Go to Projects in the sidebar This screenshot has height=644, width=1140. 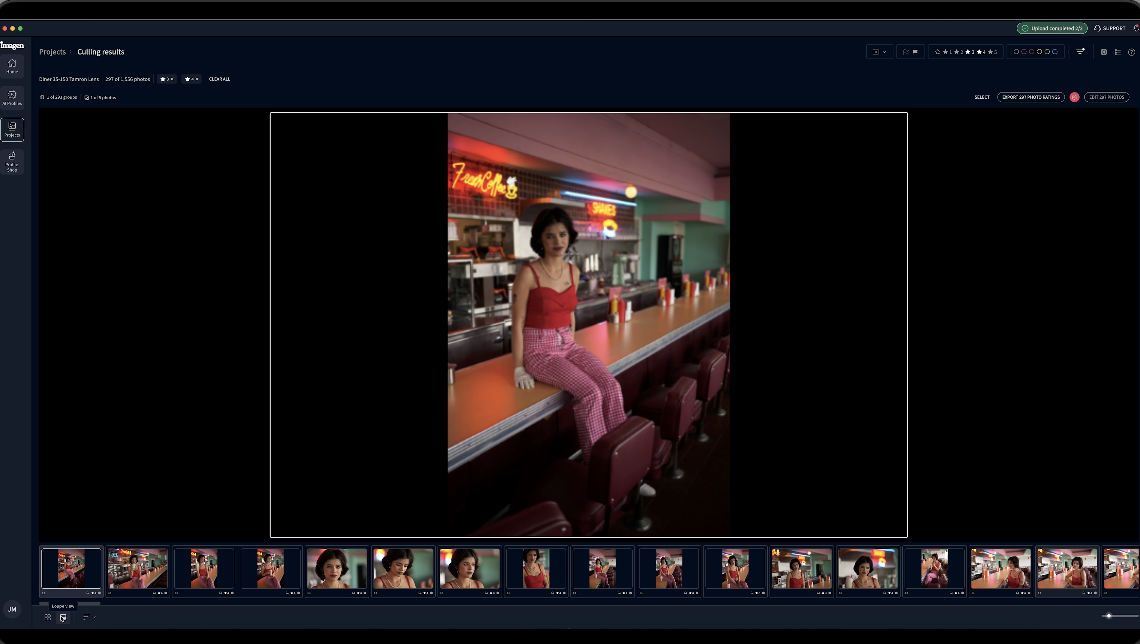[12, 129]
